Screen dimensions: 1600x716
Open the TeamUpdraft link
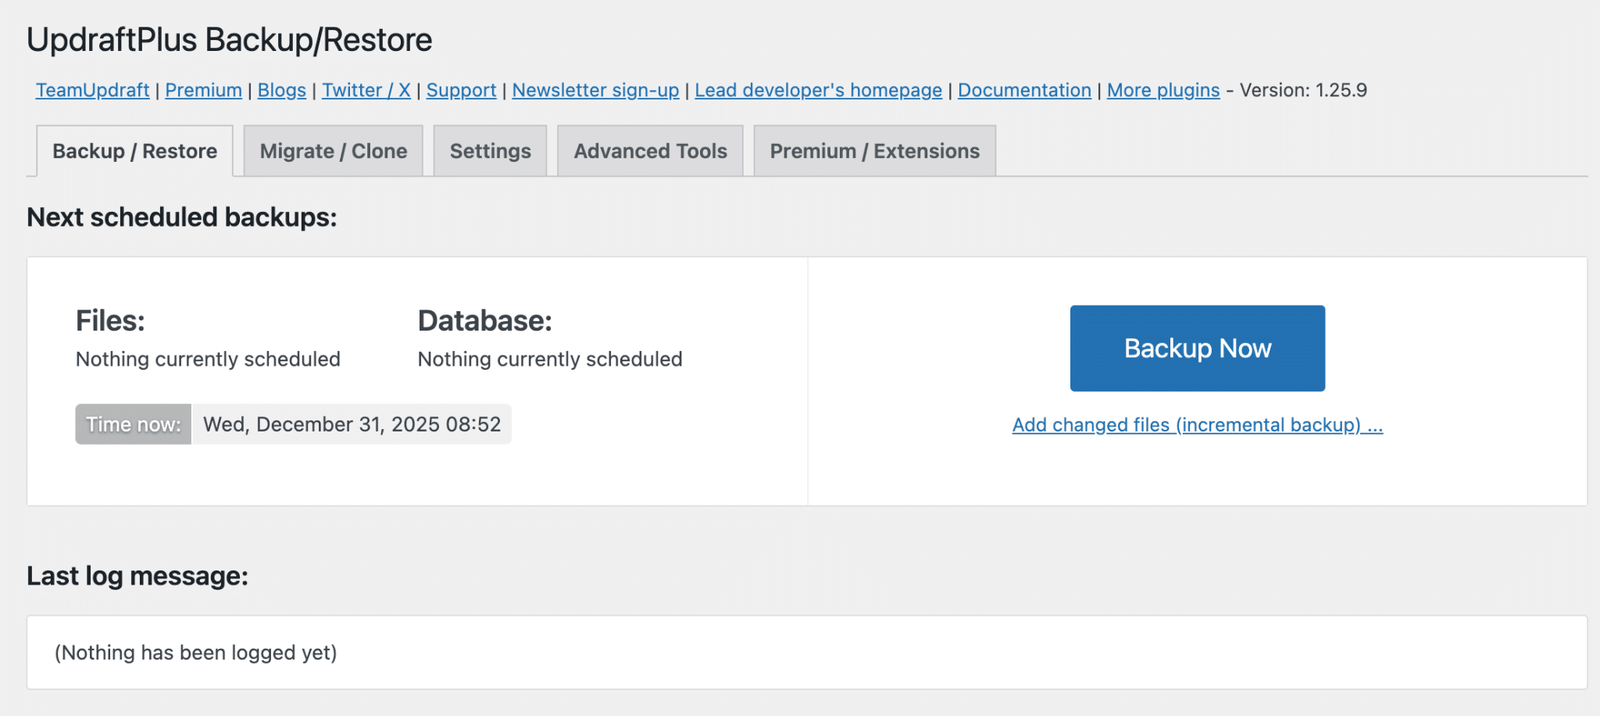click(92, 90)
